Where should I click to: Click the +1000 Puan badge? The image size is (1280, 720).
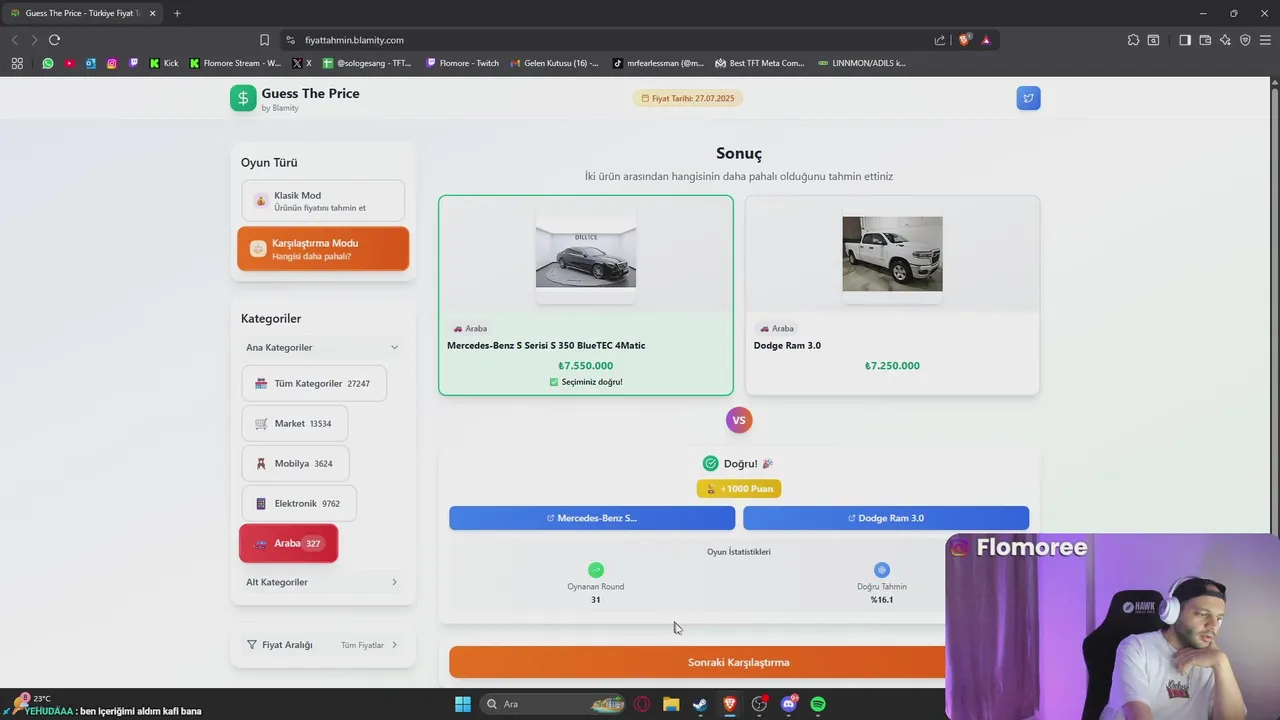point(739,489)
